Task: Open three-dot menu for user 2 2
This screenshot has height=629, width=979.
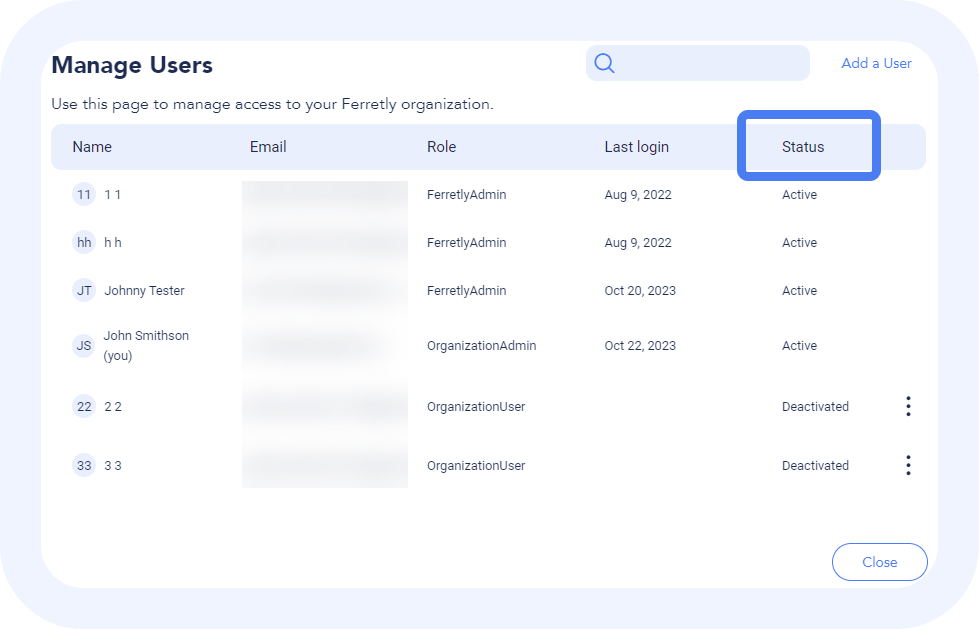Action: coord(908,406)
